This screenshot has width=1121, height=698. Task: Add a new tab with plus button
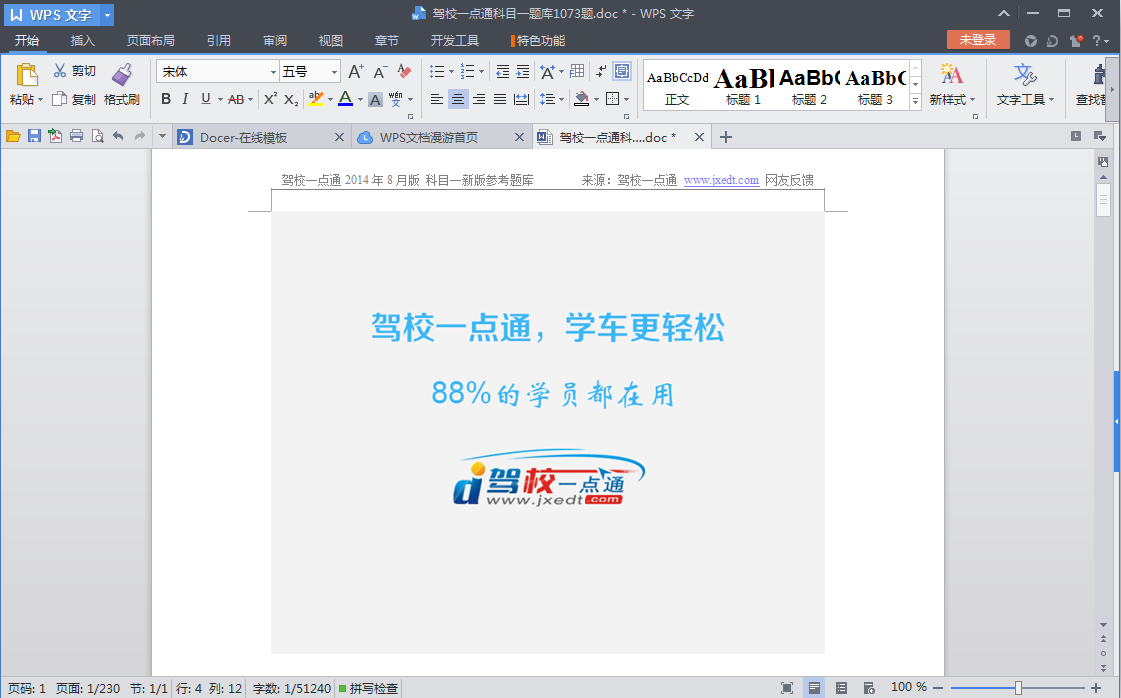[x=726, y=137]
